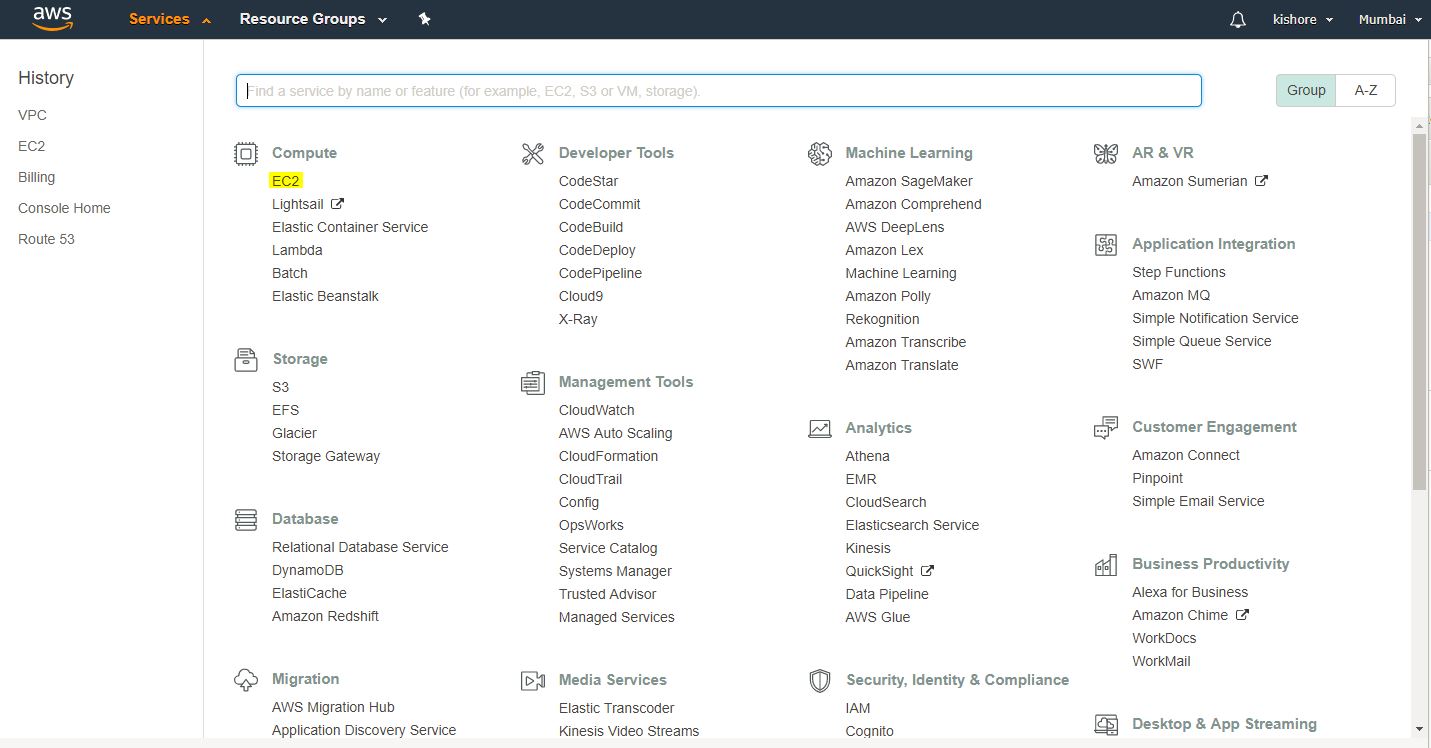The height and width of the screenshot is (748, 1431).
Task: Switch to A-Z view
Action: pos(1365,90)
